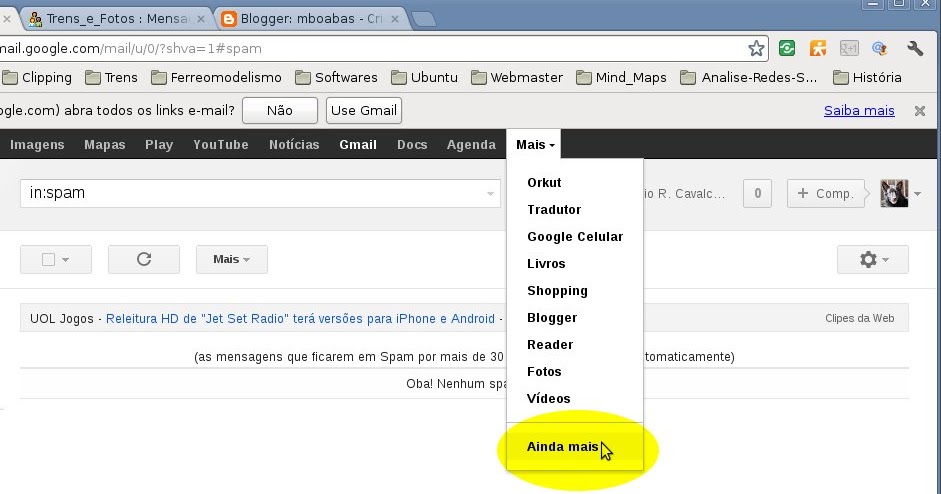
Task: Click the Não button in infobar
Action: tap(280, 110)
